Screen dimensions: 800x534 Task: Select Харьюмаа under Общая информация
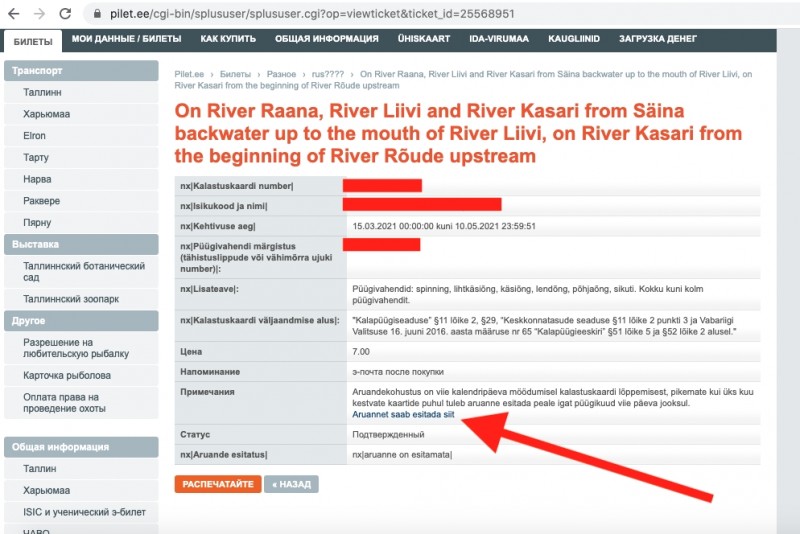click(x=46, y=490)
